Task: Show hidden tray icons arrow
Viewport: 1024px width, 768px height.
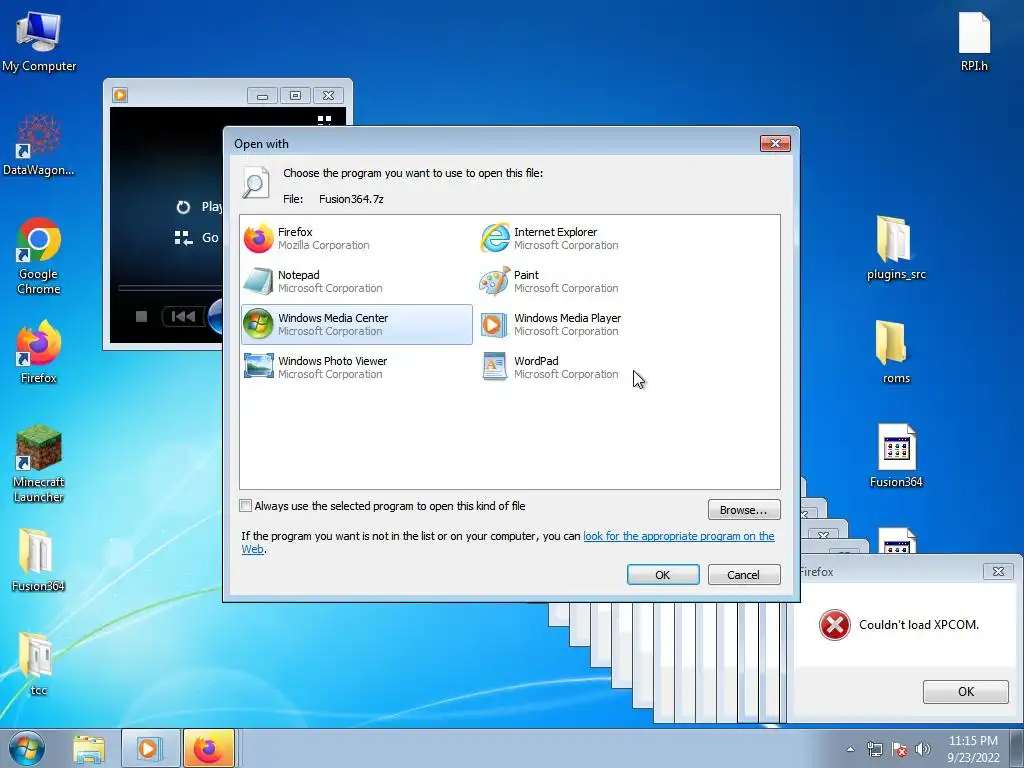Action: click(x=850, y=749)
